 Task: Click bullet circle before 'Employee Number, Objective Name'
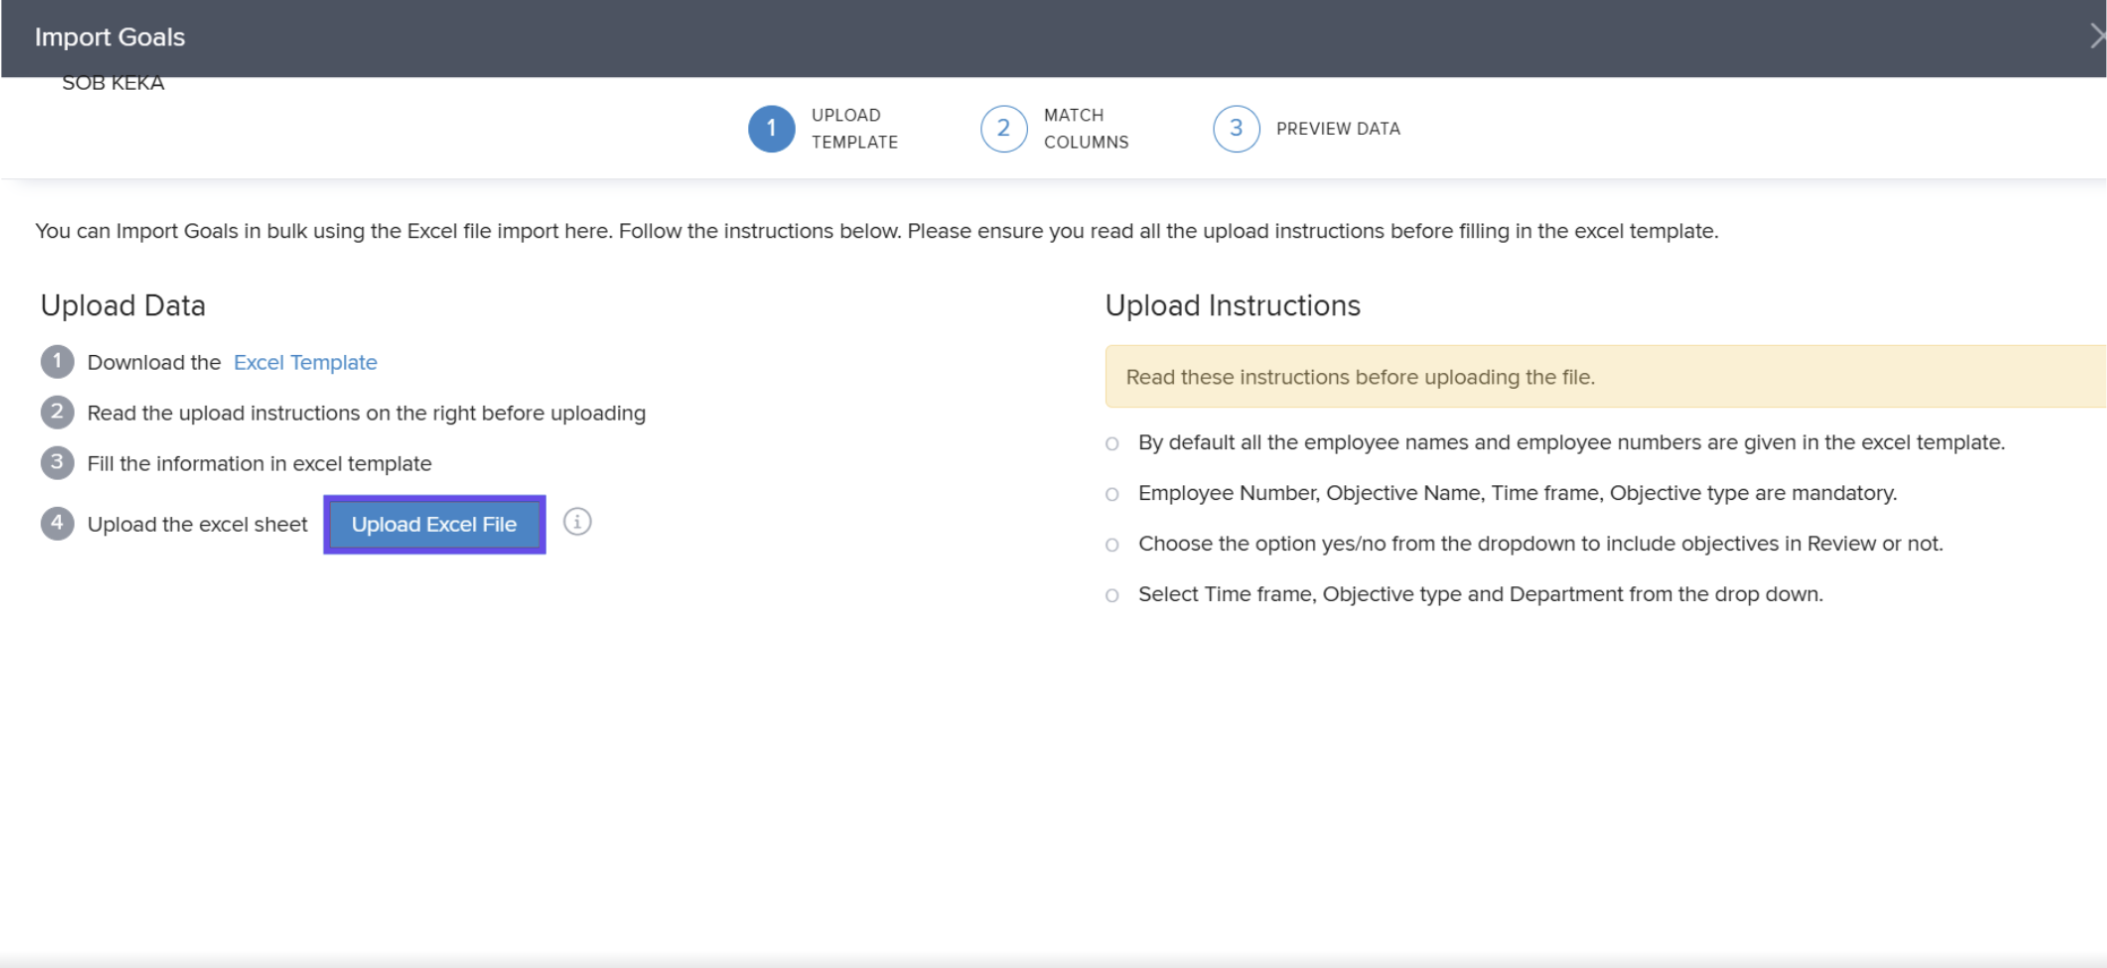click(x=1112, y=494)
